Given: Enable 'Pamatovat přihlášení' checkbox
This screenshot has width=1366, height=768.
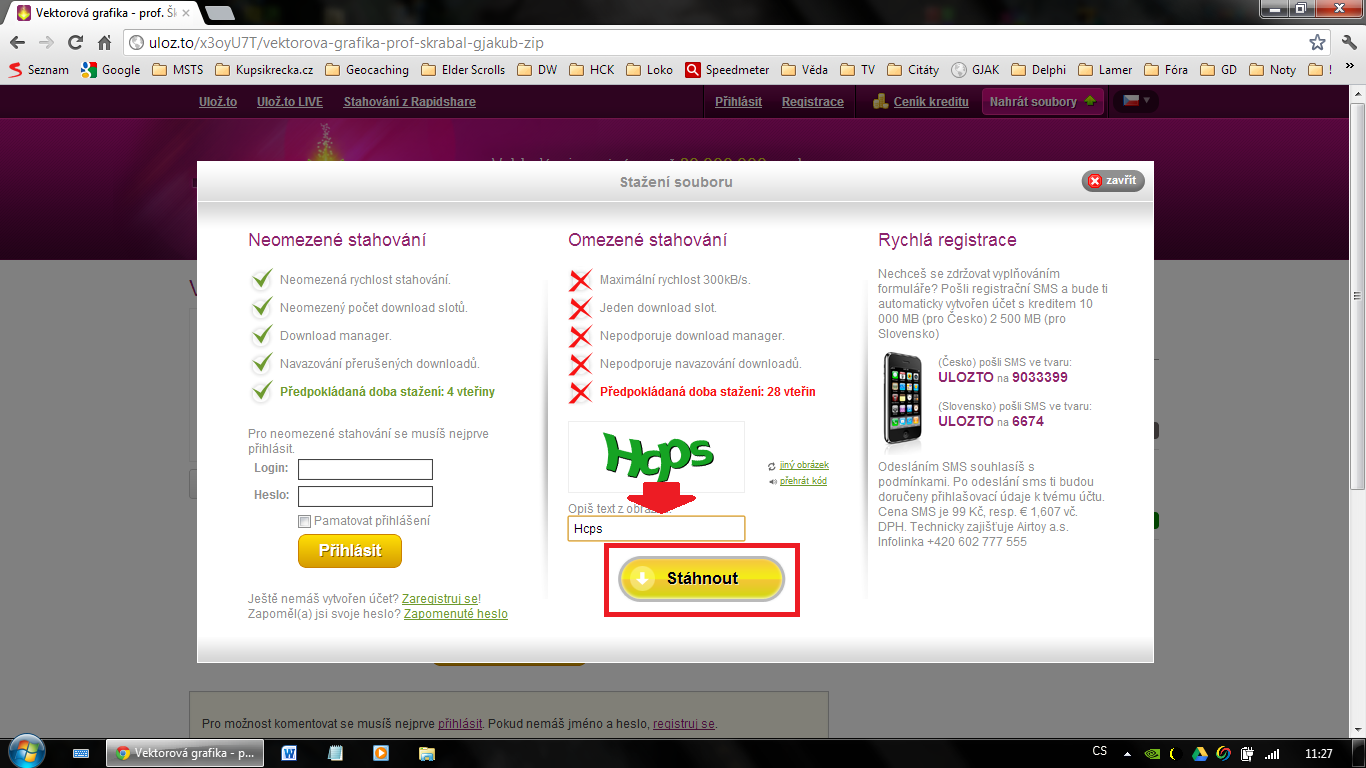Looking at the screenshot, I should pyautogui.click(x=305, y=521).
